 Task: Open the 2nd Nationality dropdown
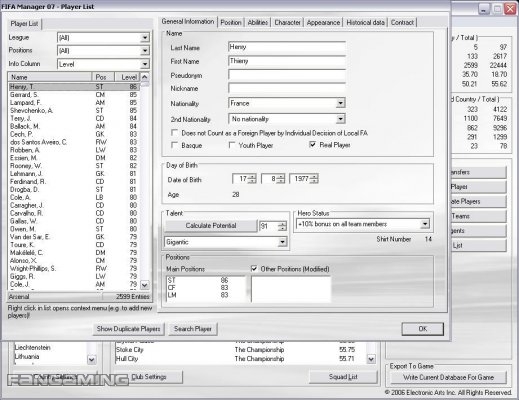pyautogui.click(x=340, y=119)
